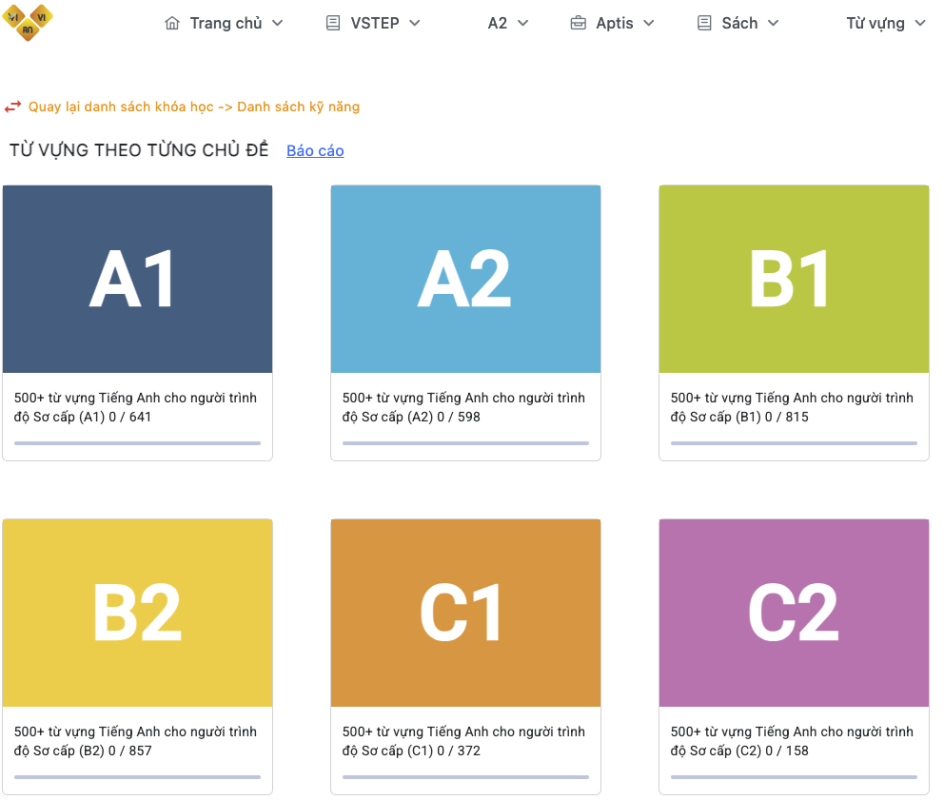Follow the Quay lại danh sách khóa học link
This screenshot has height=800, width=944.
(x=194, y=107)
